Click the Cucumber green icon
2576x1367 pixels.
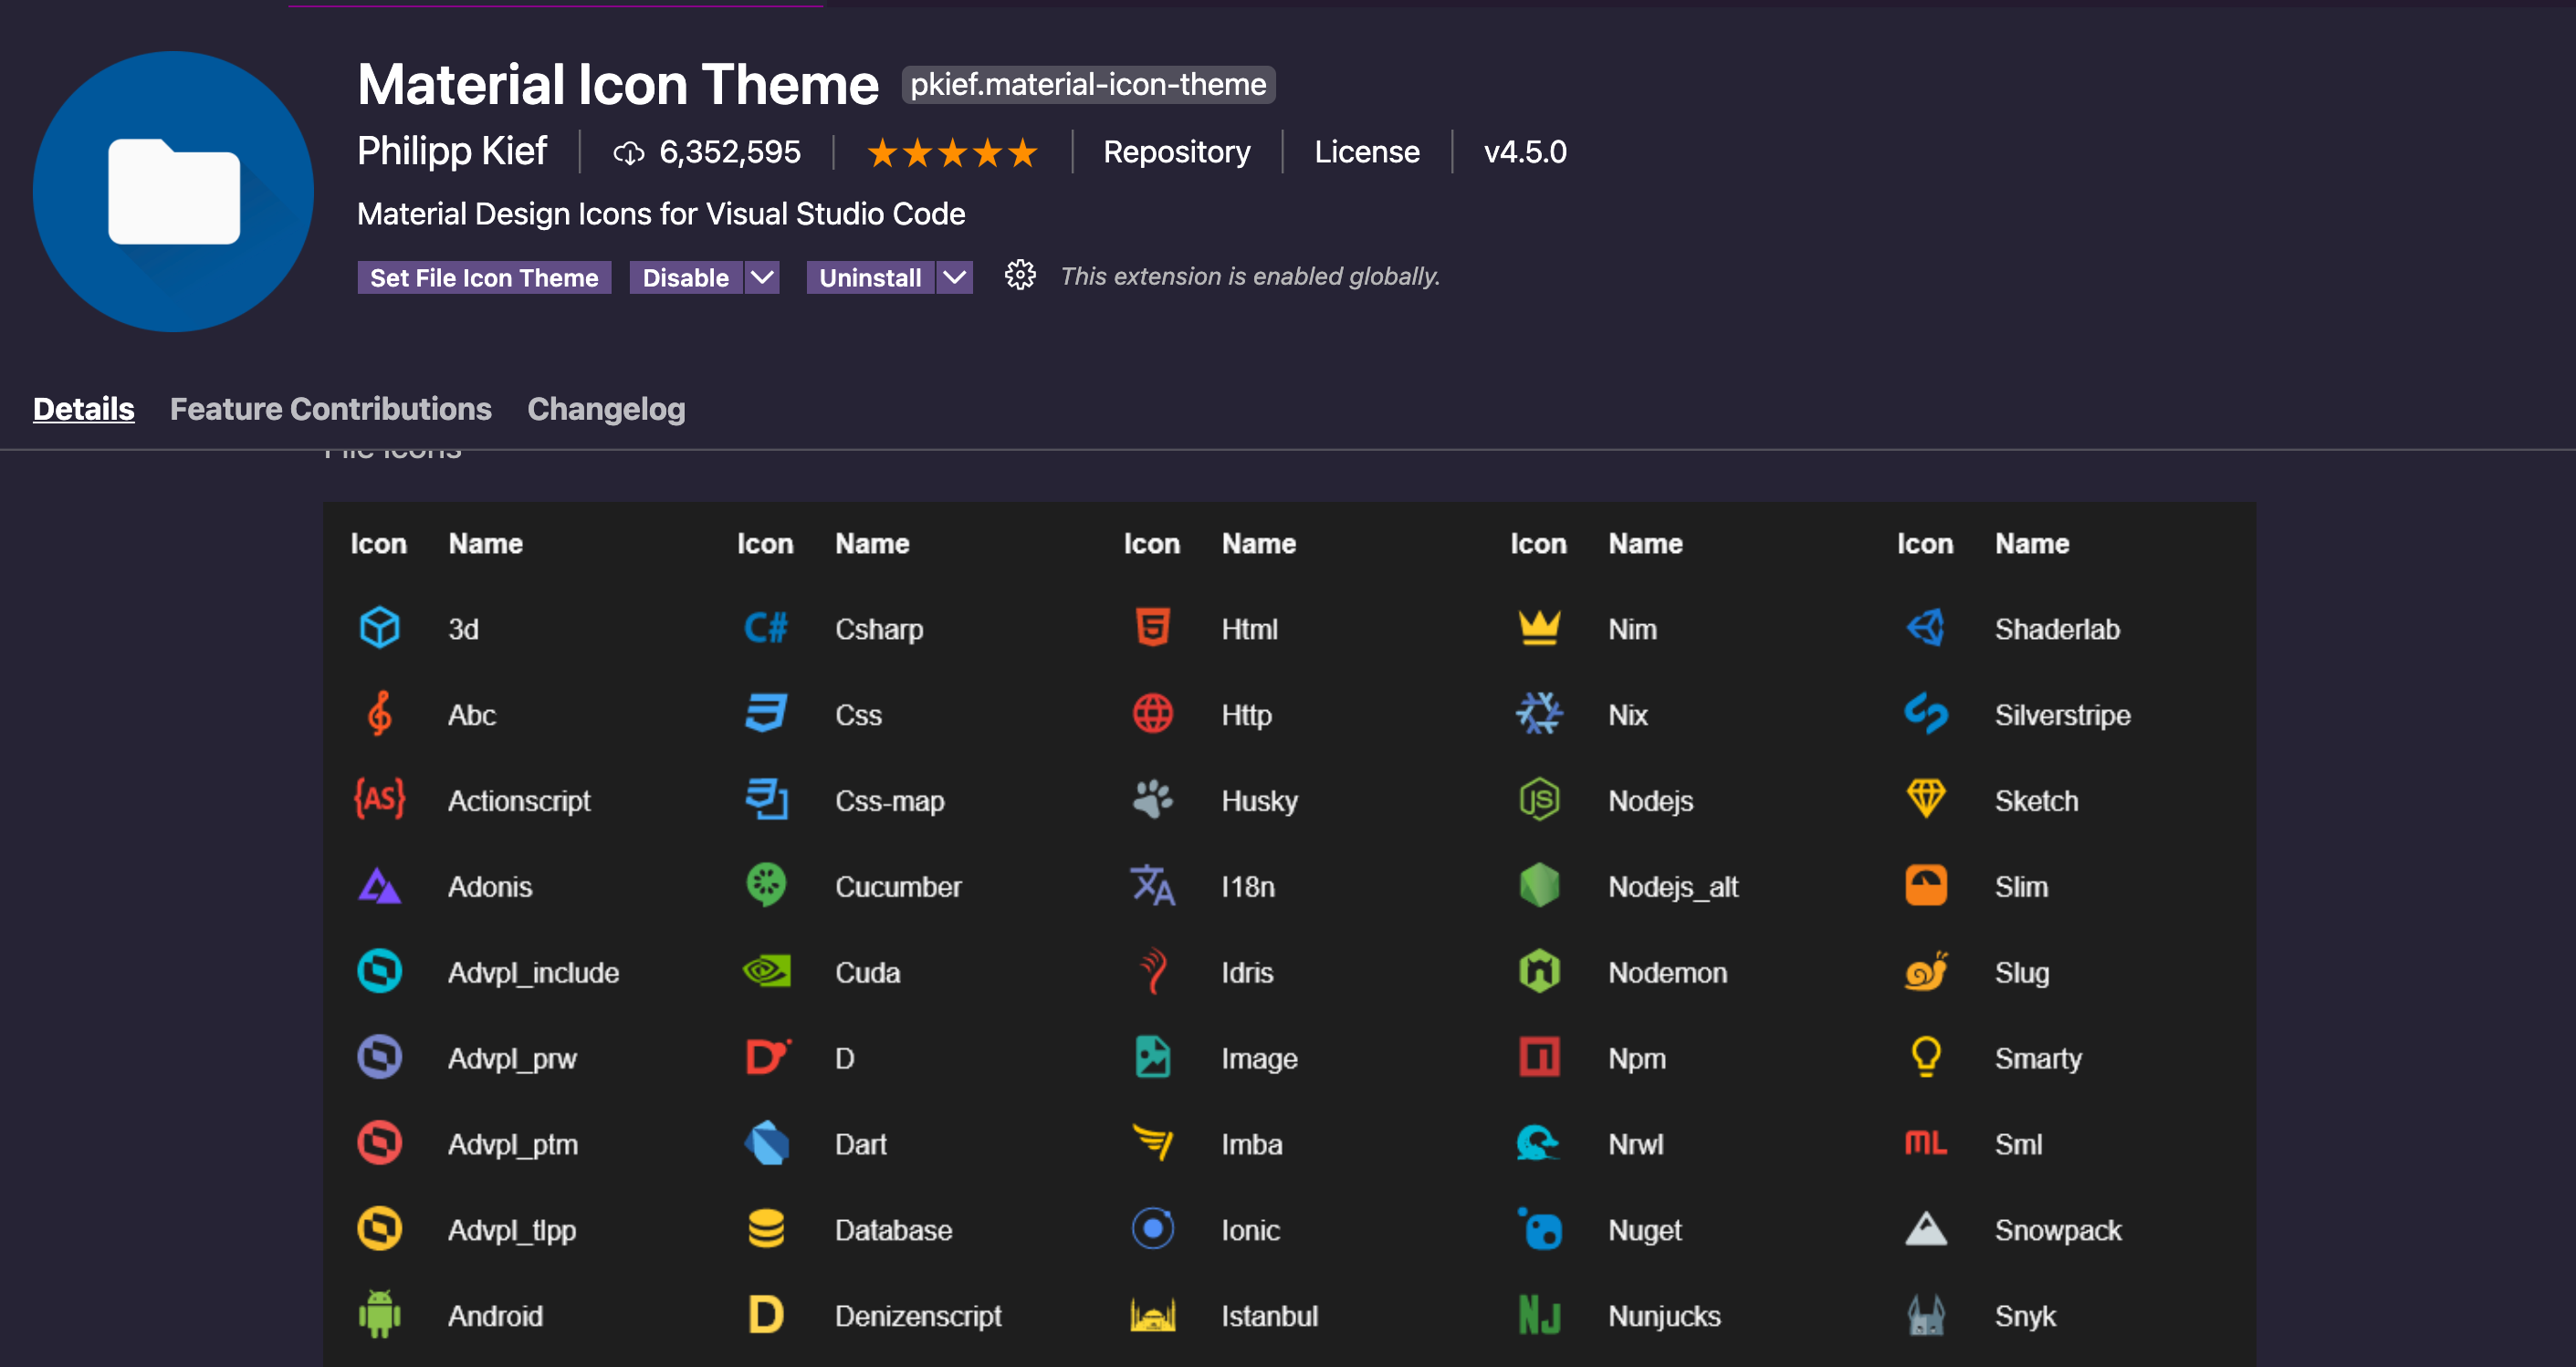pyautogui.click(x=766, y=886)
